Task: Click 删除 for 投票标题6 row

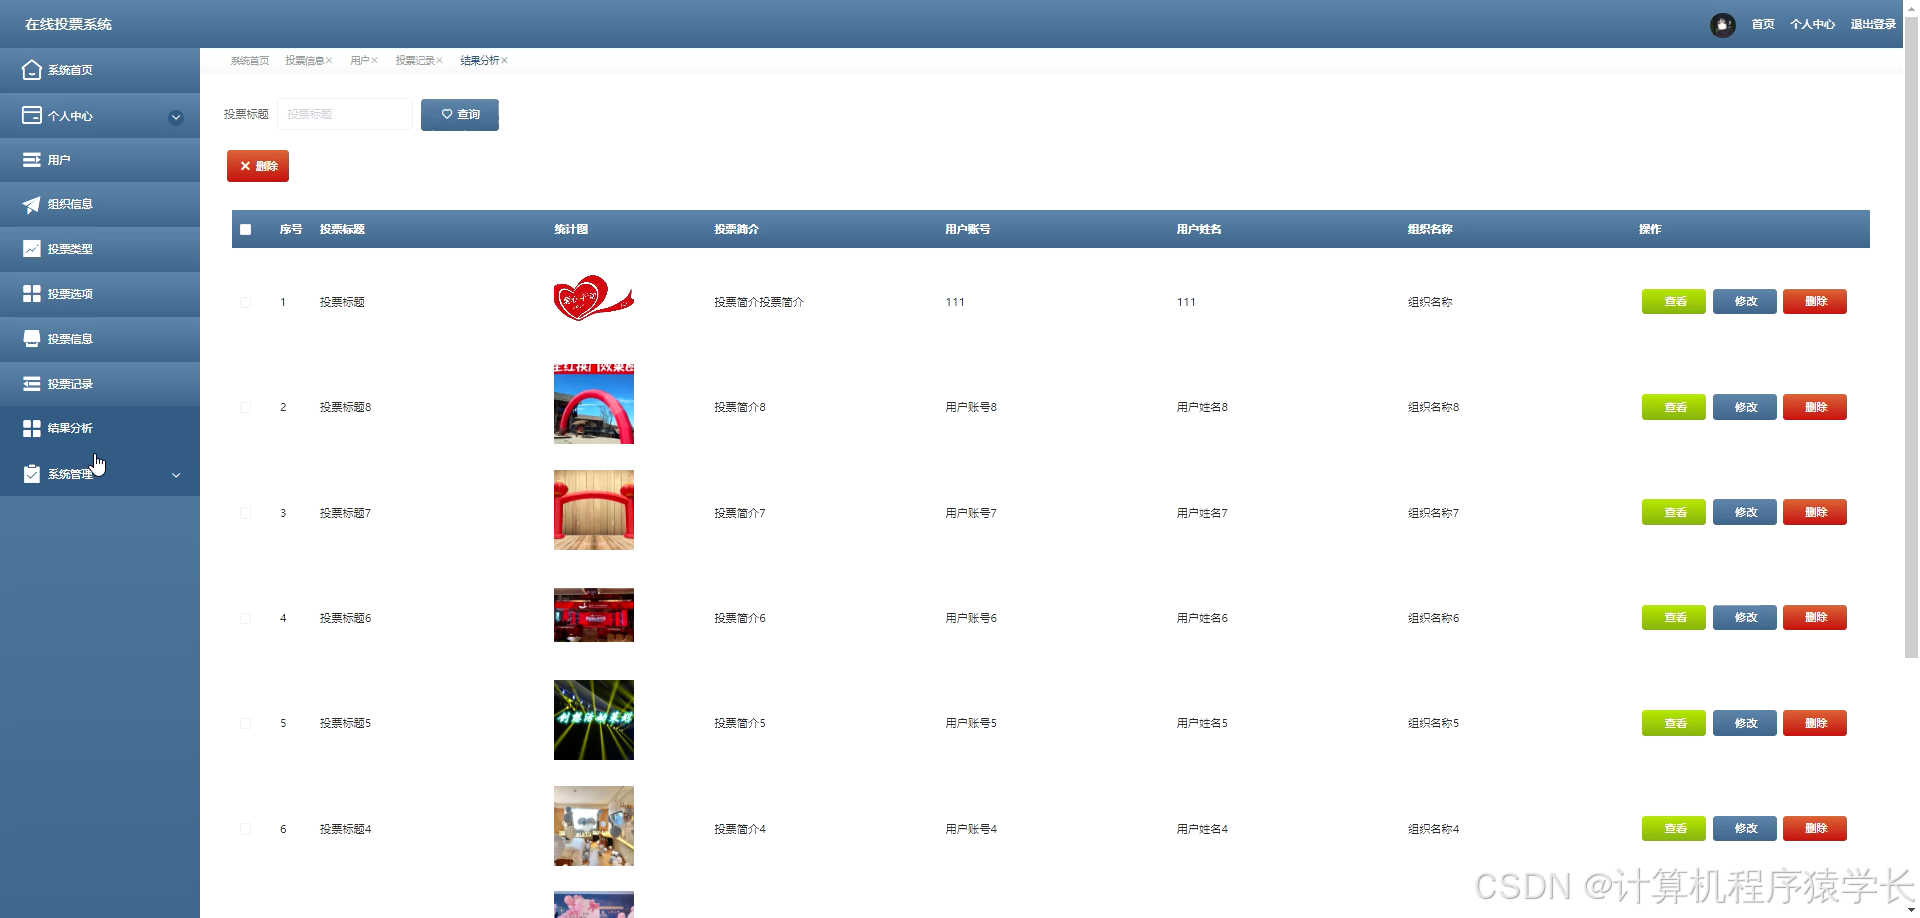Action: 1815,618
